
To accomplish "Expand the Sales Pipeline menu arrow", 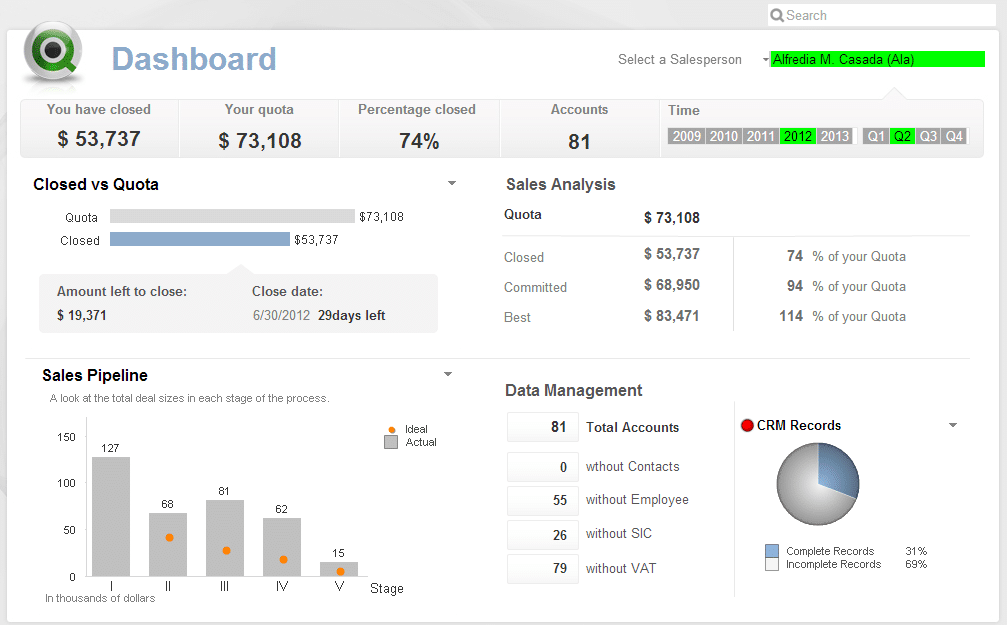I will point(448,375).
